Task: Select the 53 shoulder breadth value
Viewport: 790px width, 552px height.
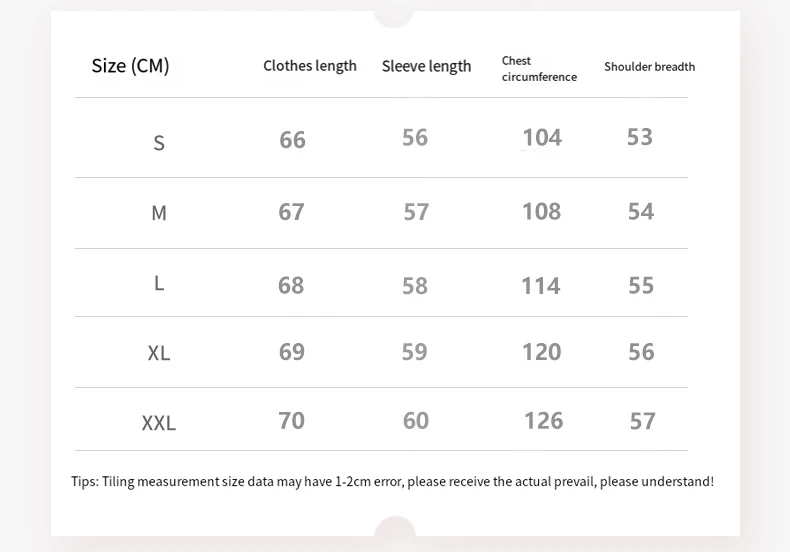Action: coord(640,137)
